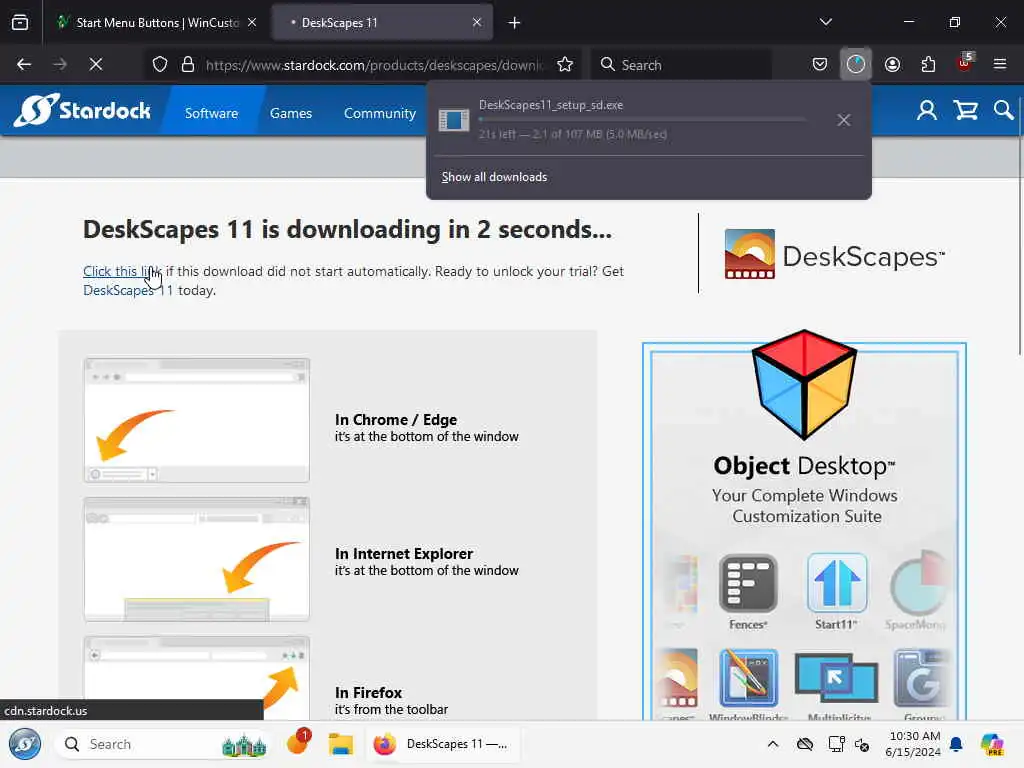
Task: Click the Chrome / Edge instruction thumbnail
Action: tap(197, 420)
